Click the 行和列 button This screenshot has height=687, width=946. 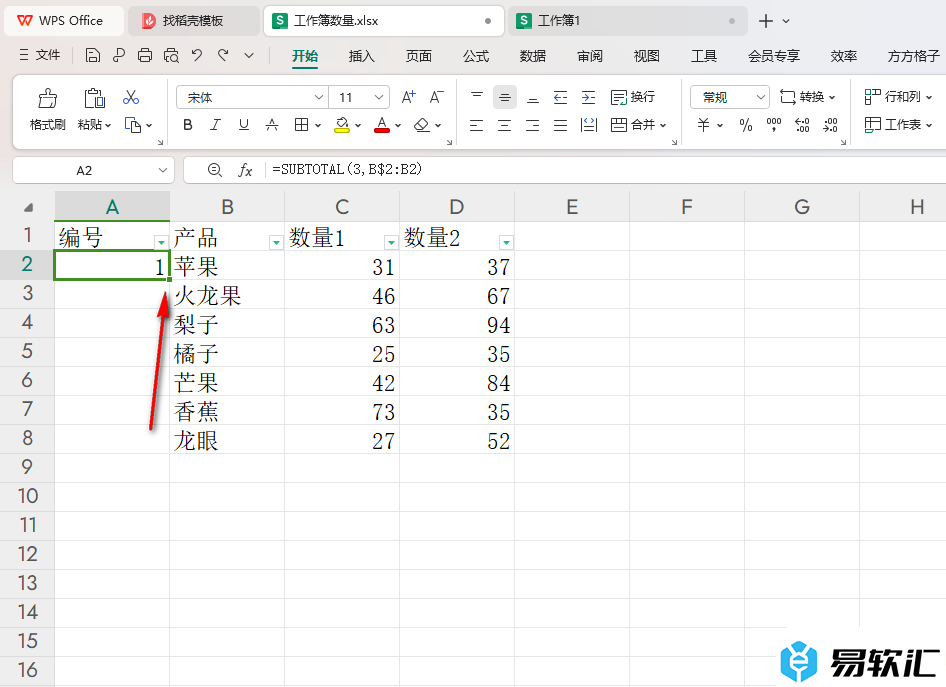point(898,97)
